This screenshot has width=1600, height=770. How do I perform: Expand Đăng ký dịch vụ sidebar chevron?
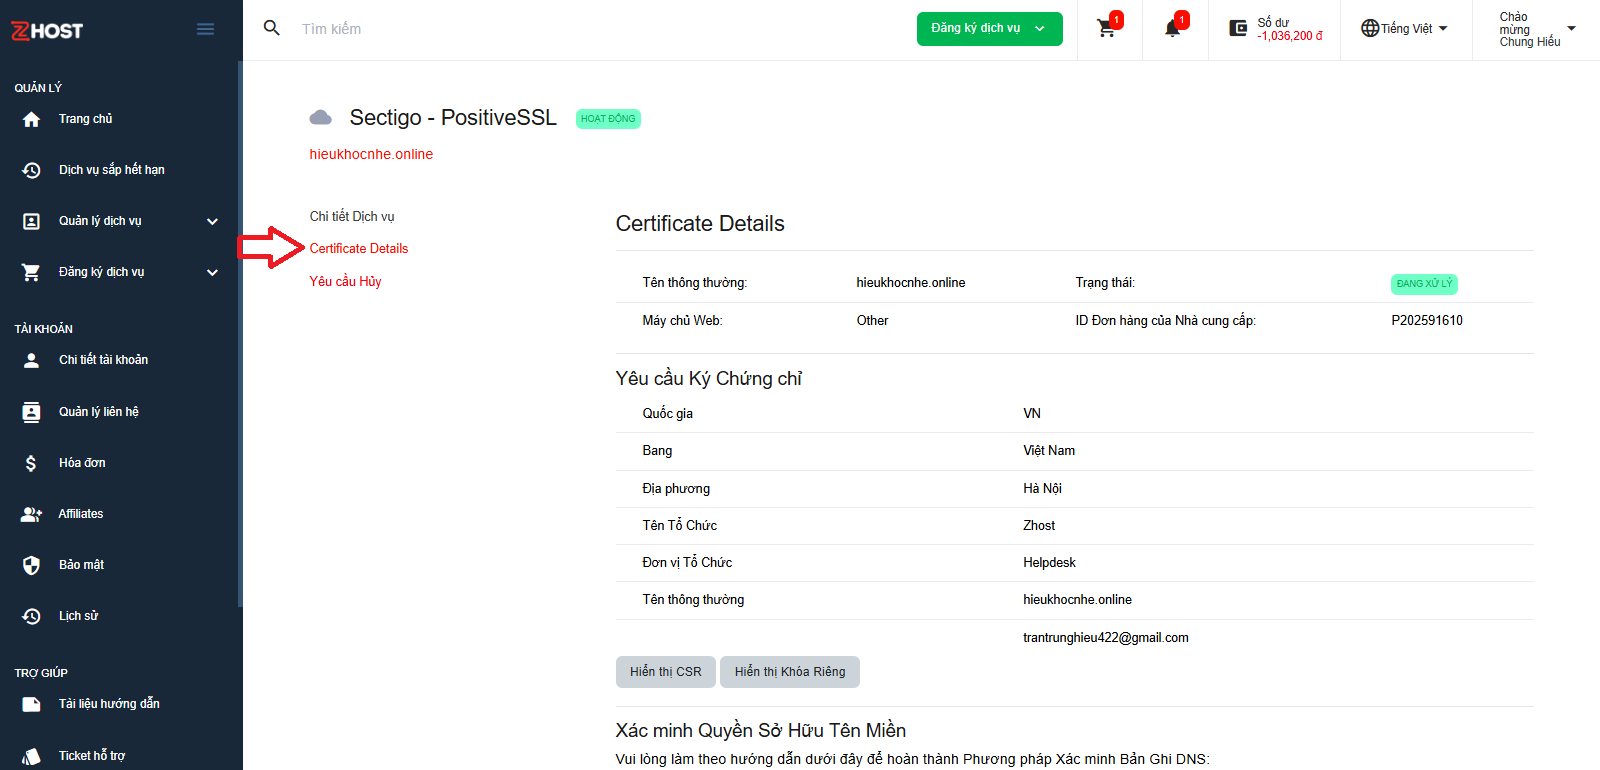[212, 272]
